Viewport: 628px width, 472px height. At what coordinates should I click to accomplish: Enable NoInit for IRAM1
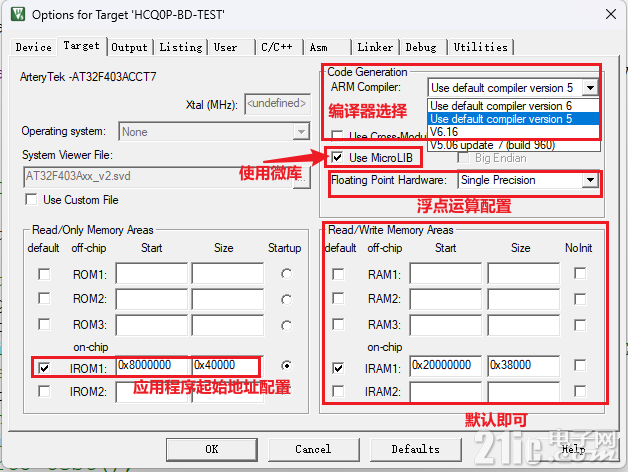coord(580,365)
